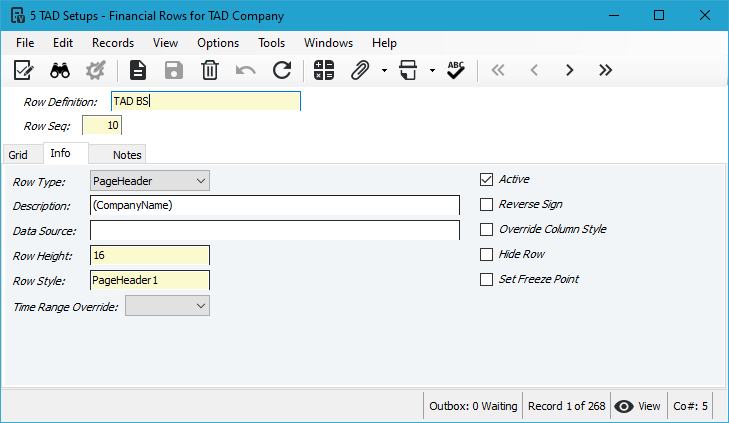Go to next record arrow
The image size is (729, 423).
click(x=570, y=70)
